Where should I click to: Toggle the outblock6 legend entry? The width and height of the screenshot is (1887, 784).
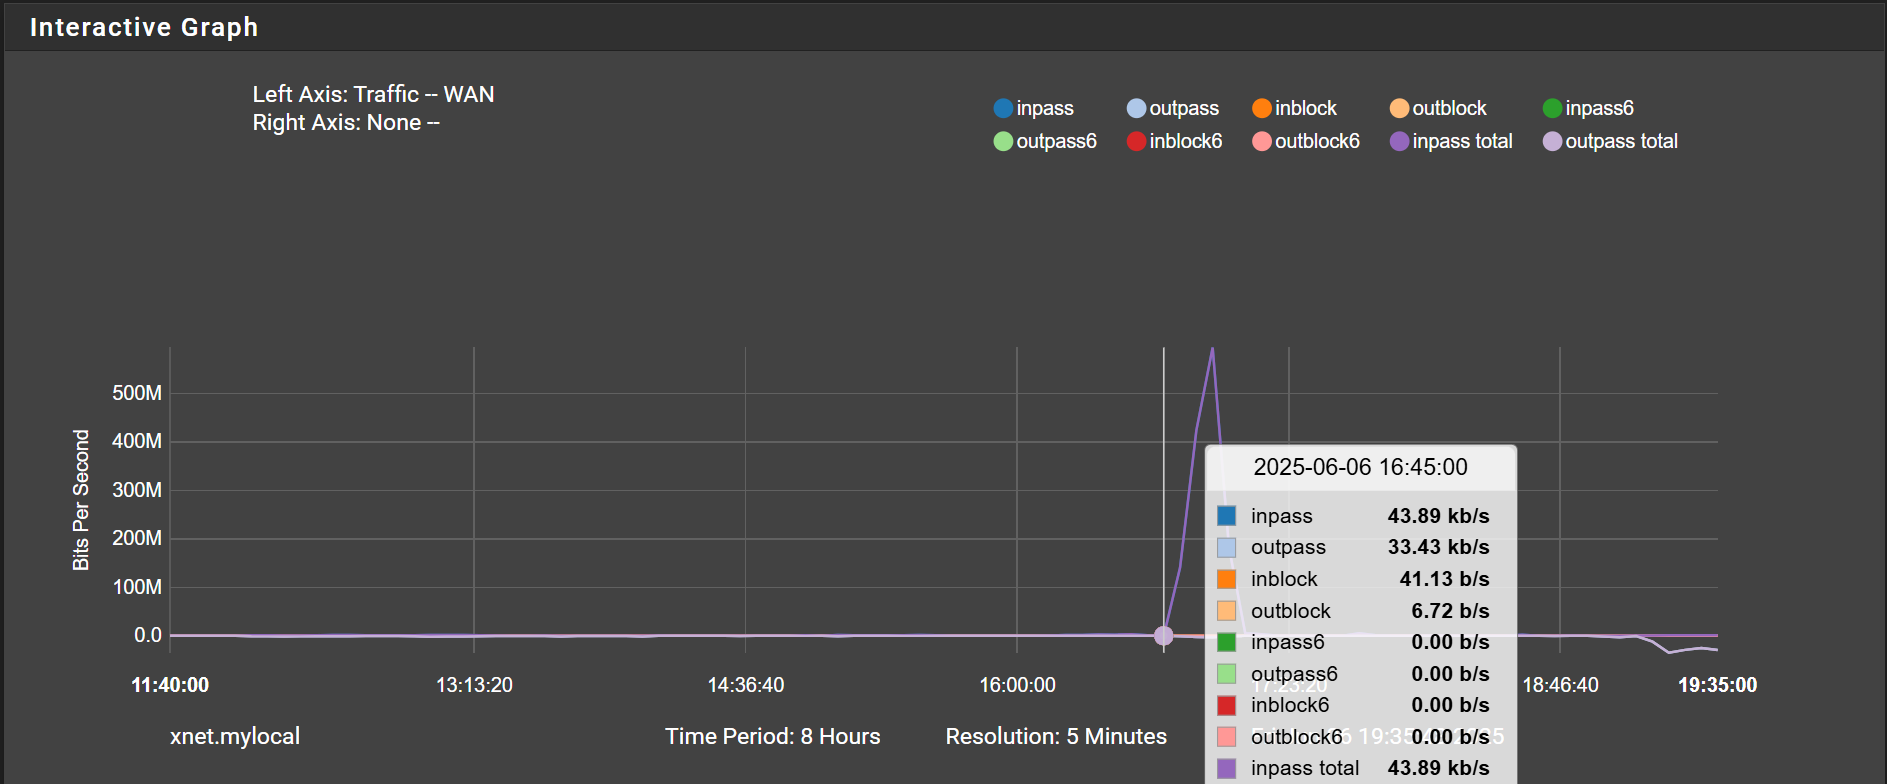[x=1306, y=141]
